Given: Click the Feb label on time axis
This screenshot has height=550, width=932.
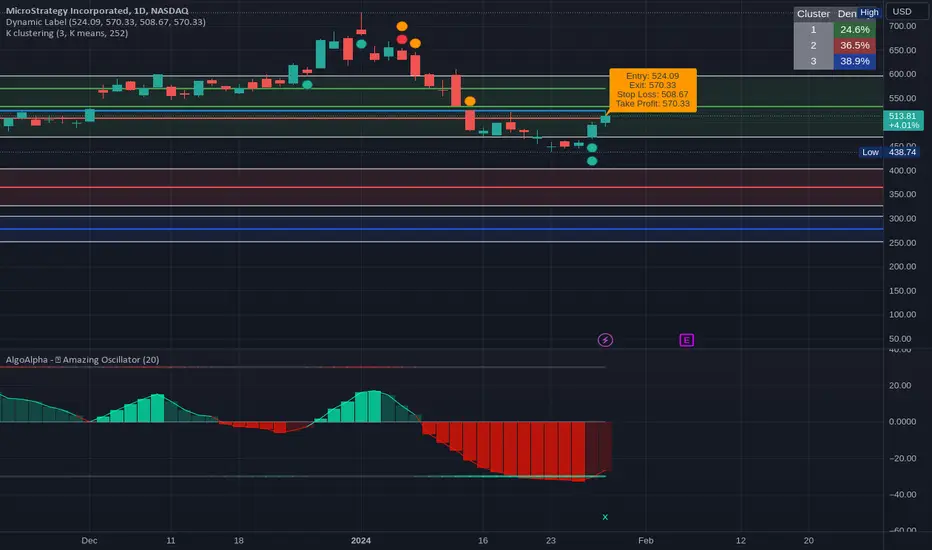Looking at the screenshot, I should (646, 540).
